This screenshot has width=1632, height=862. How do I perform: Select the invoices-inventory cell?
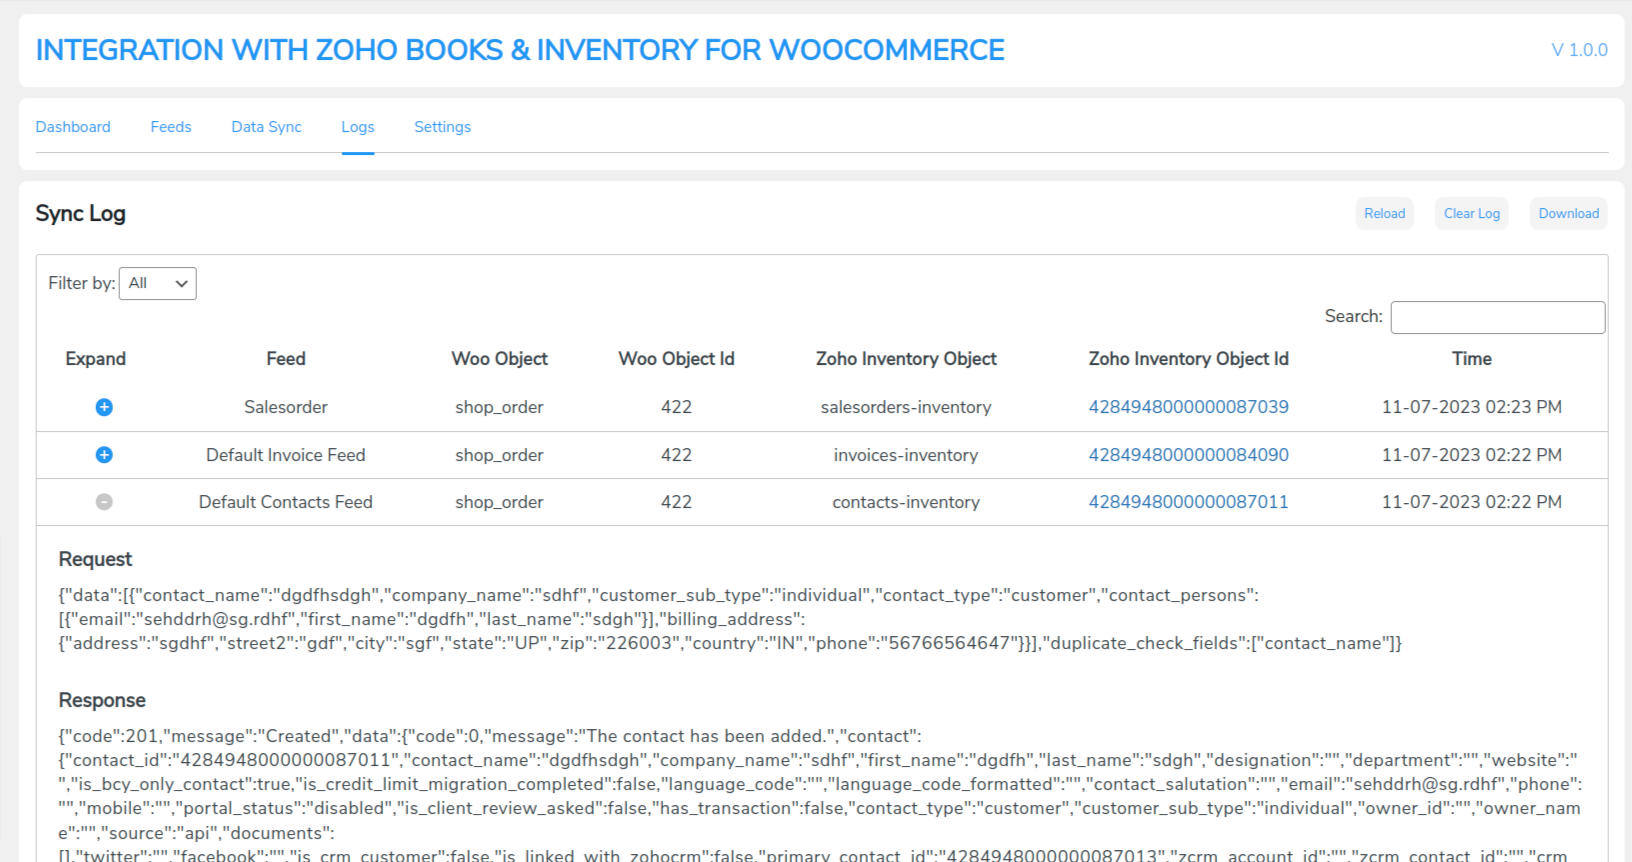click(906, 455)
